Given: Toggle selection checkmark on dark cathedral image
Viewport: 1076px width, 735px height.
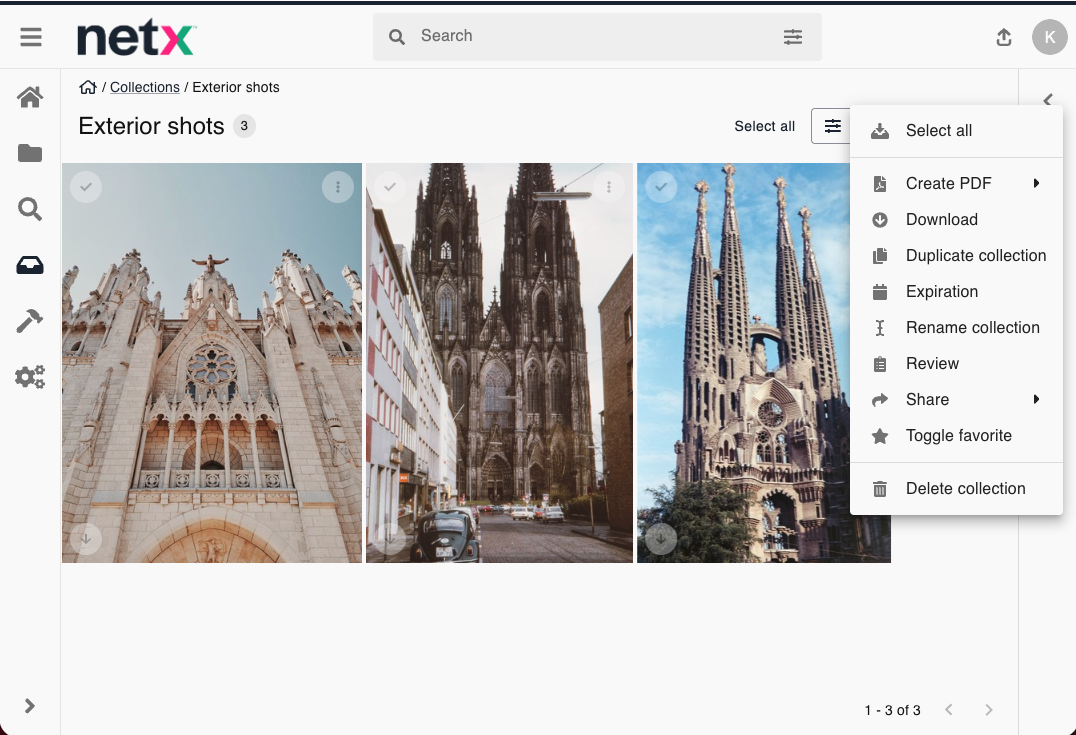Looking at the screenshot, I should pos(390,187).
